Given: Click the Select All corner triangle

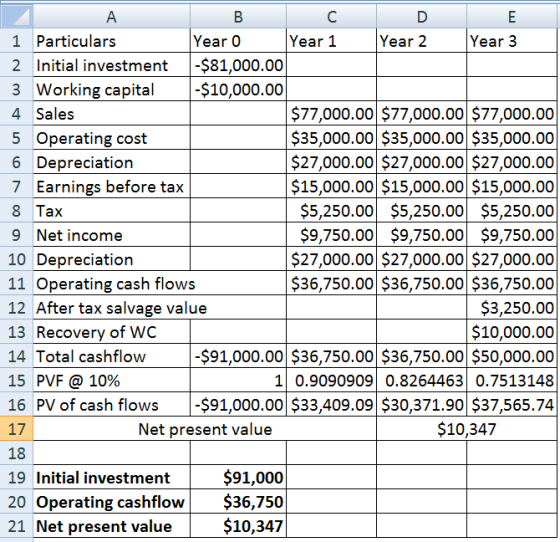Looking at the screenshot, I should tap(16, 16).
